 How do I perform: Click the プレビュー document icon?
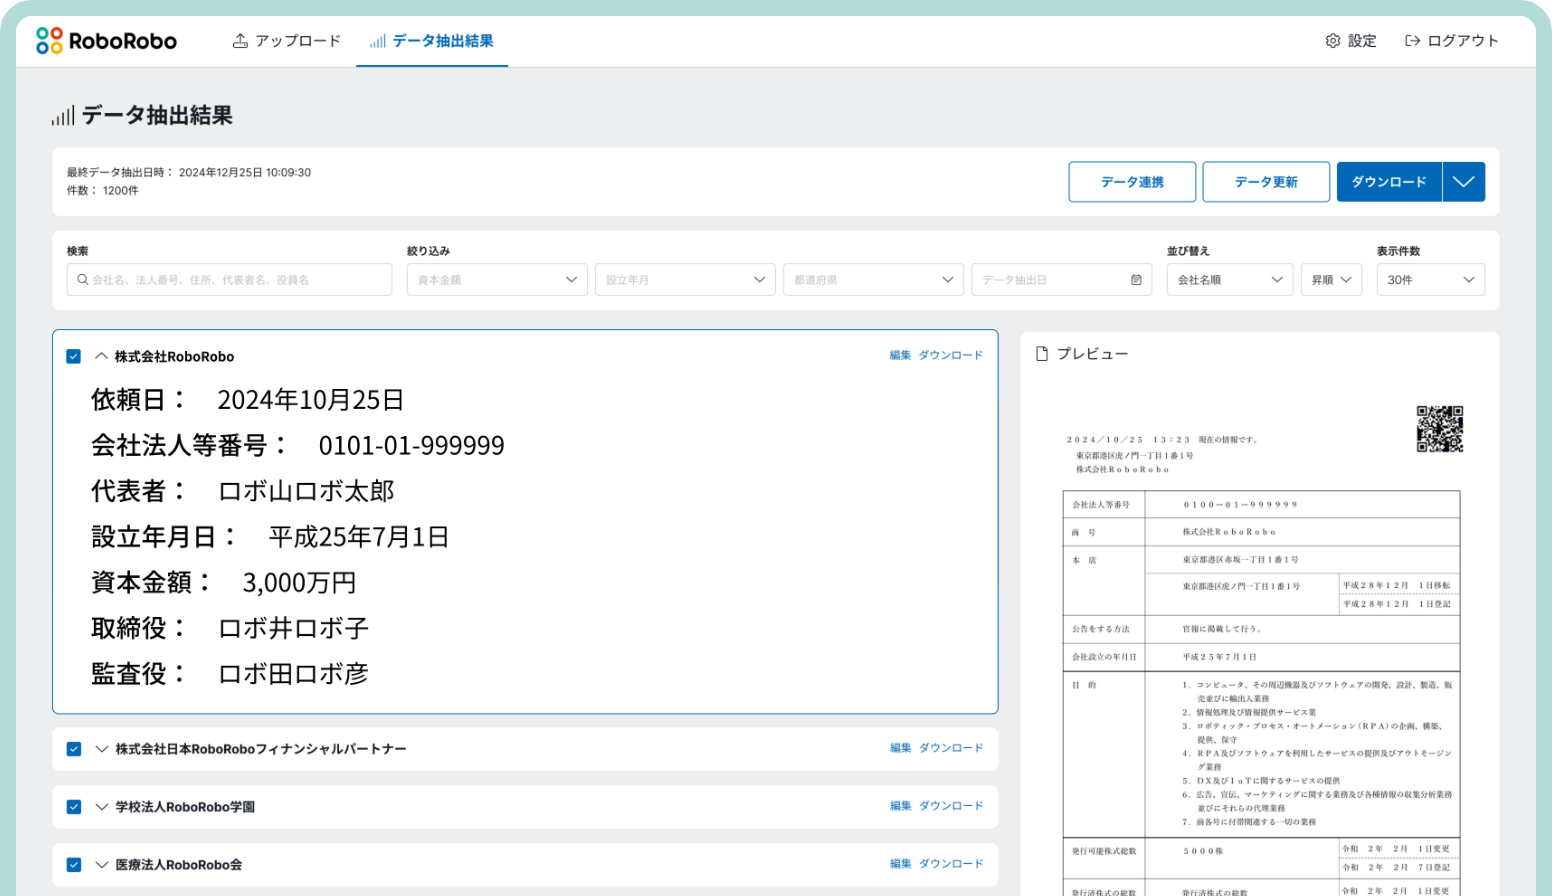click(1042, 354)
